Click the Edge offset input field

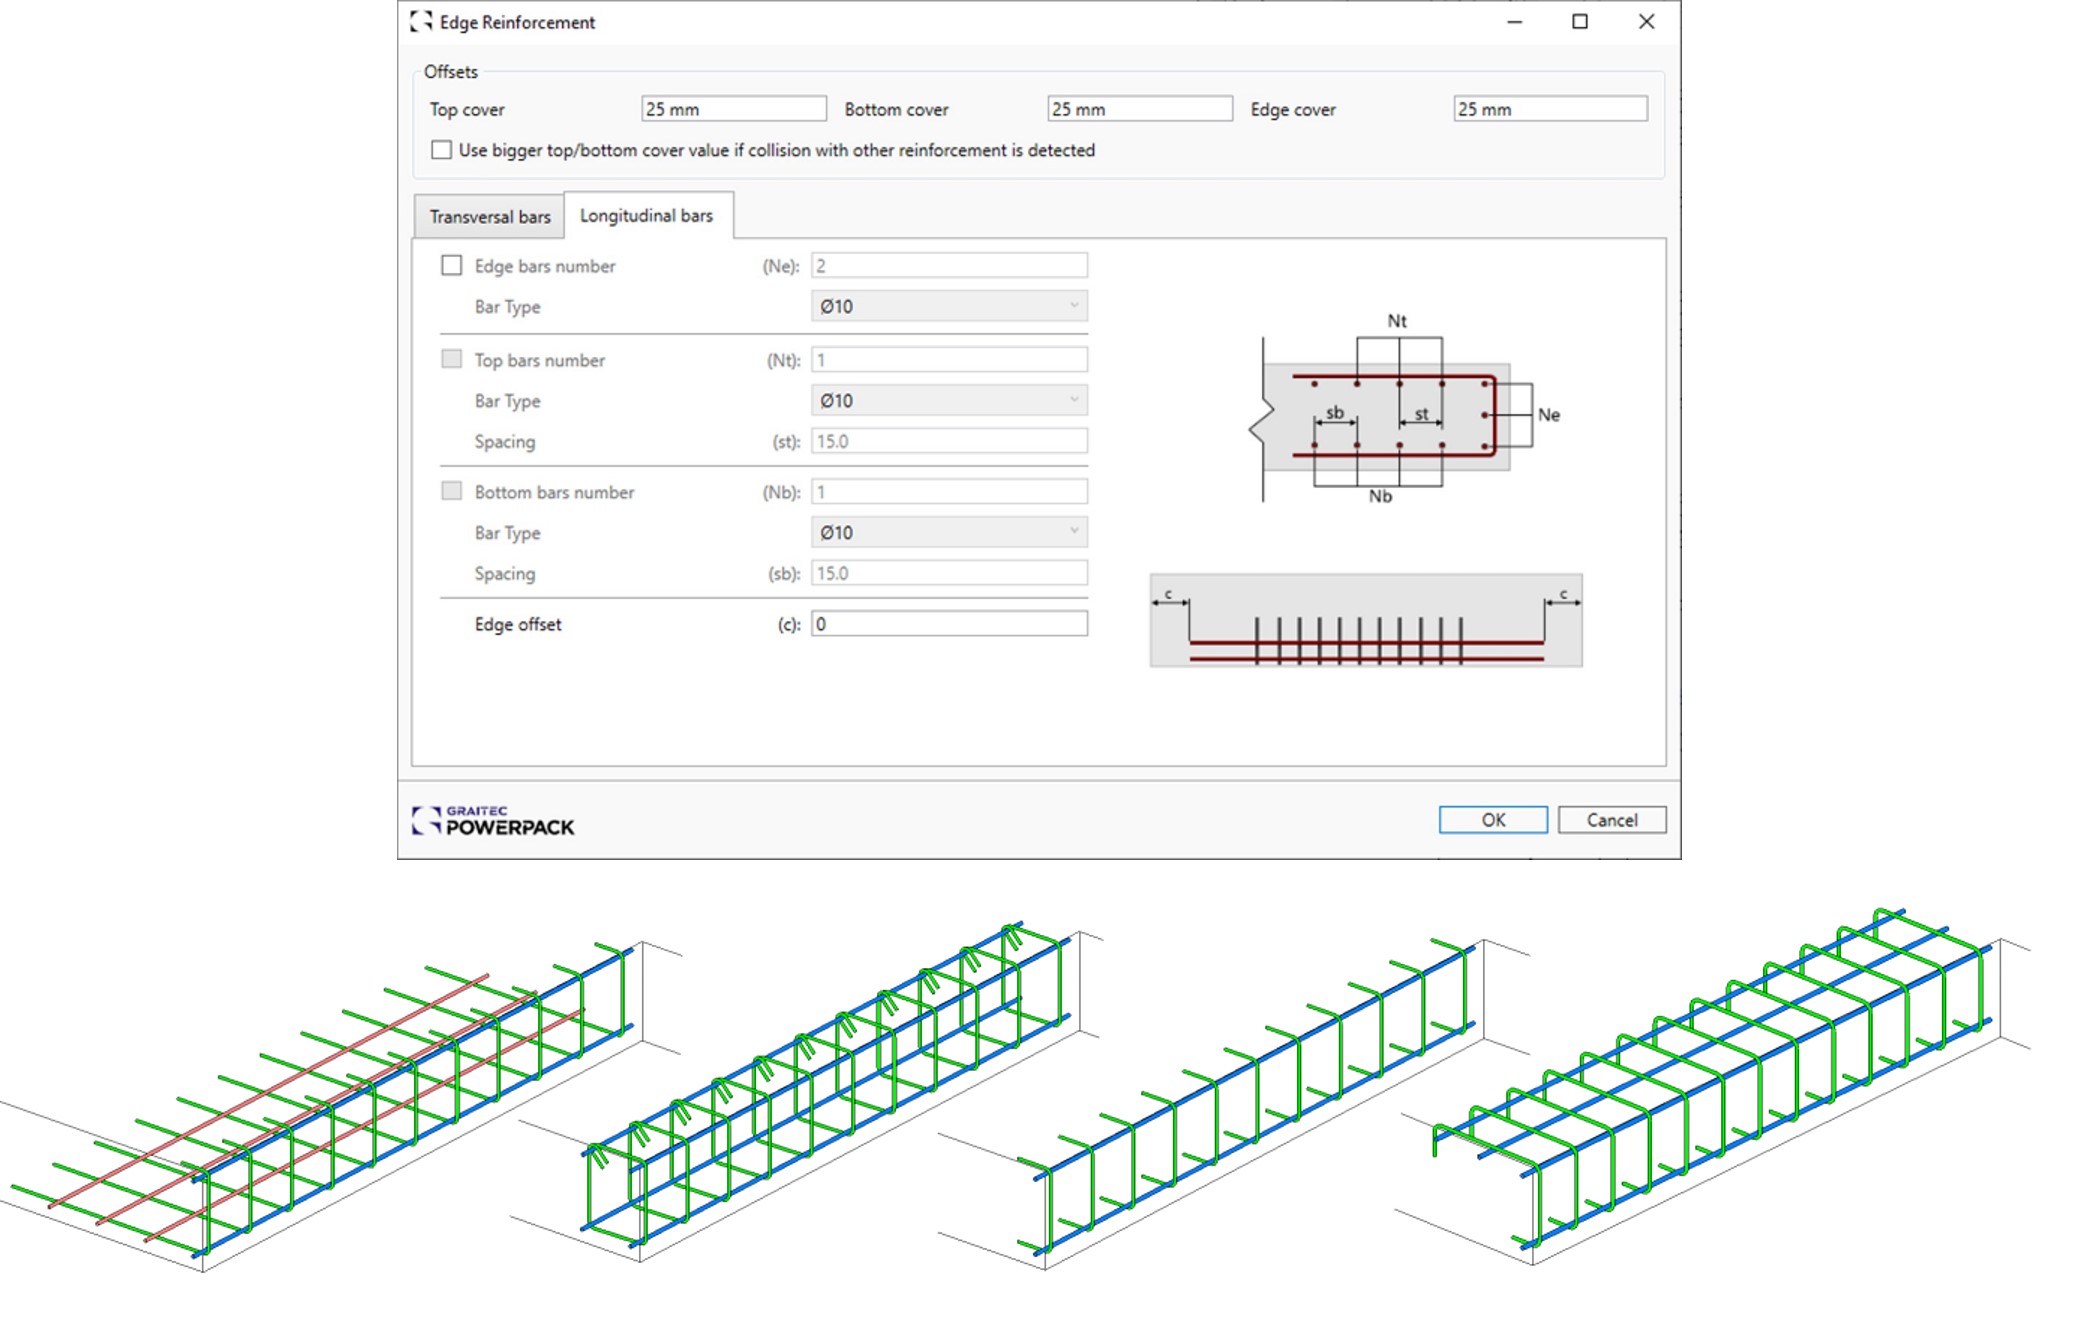948,624
